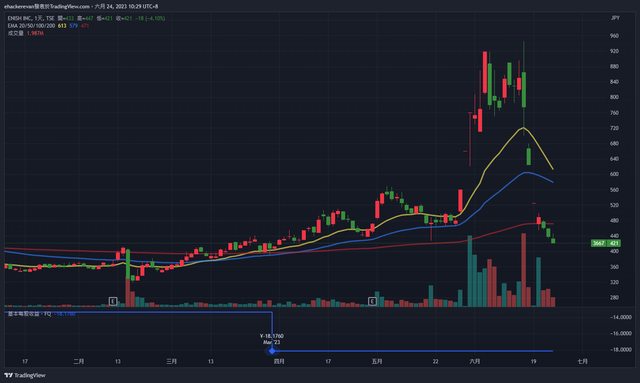Click the -14.0000 EPS axis label
This screenshot has height=383, width=640.
point(621,317)
